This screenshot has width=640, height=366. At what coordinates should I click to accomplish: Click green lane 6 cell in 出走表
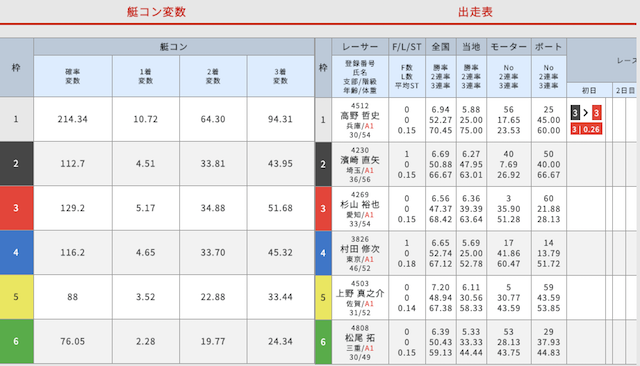[323, 342]
